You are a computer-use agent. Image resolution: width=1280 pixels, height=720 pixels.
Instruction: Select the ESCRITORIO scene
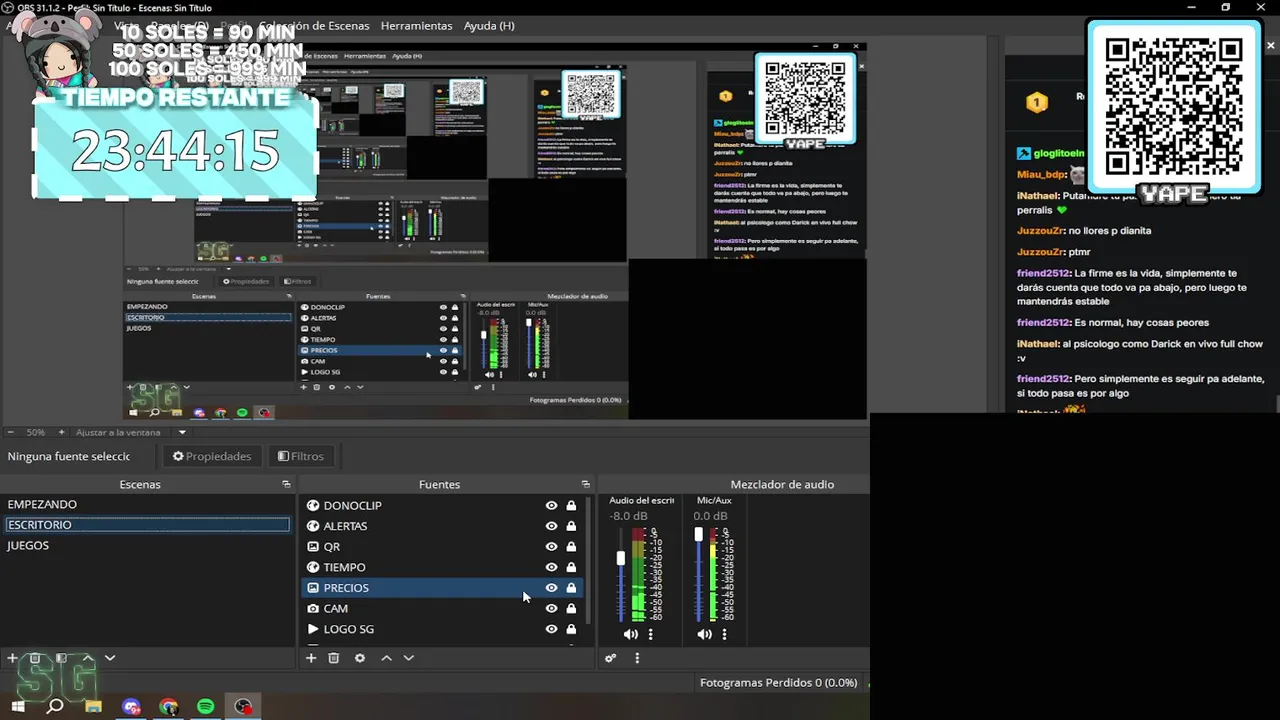pos(147,524)
